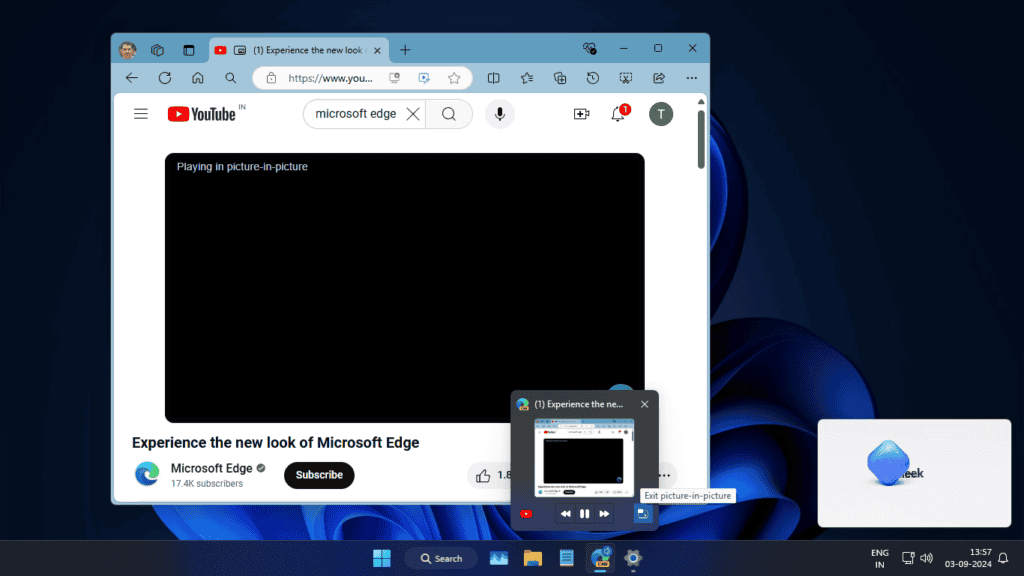Click the Windows Start button
Viewport: 1024px width, 576px height.
(382, 558)
